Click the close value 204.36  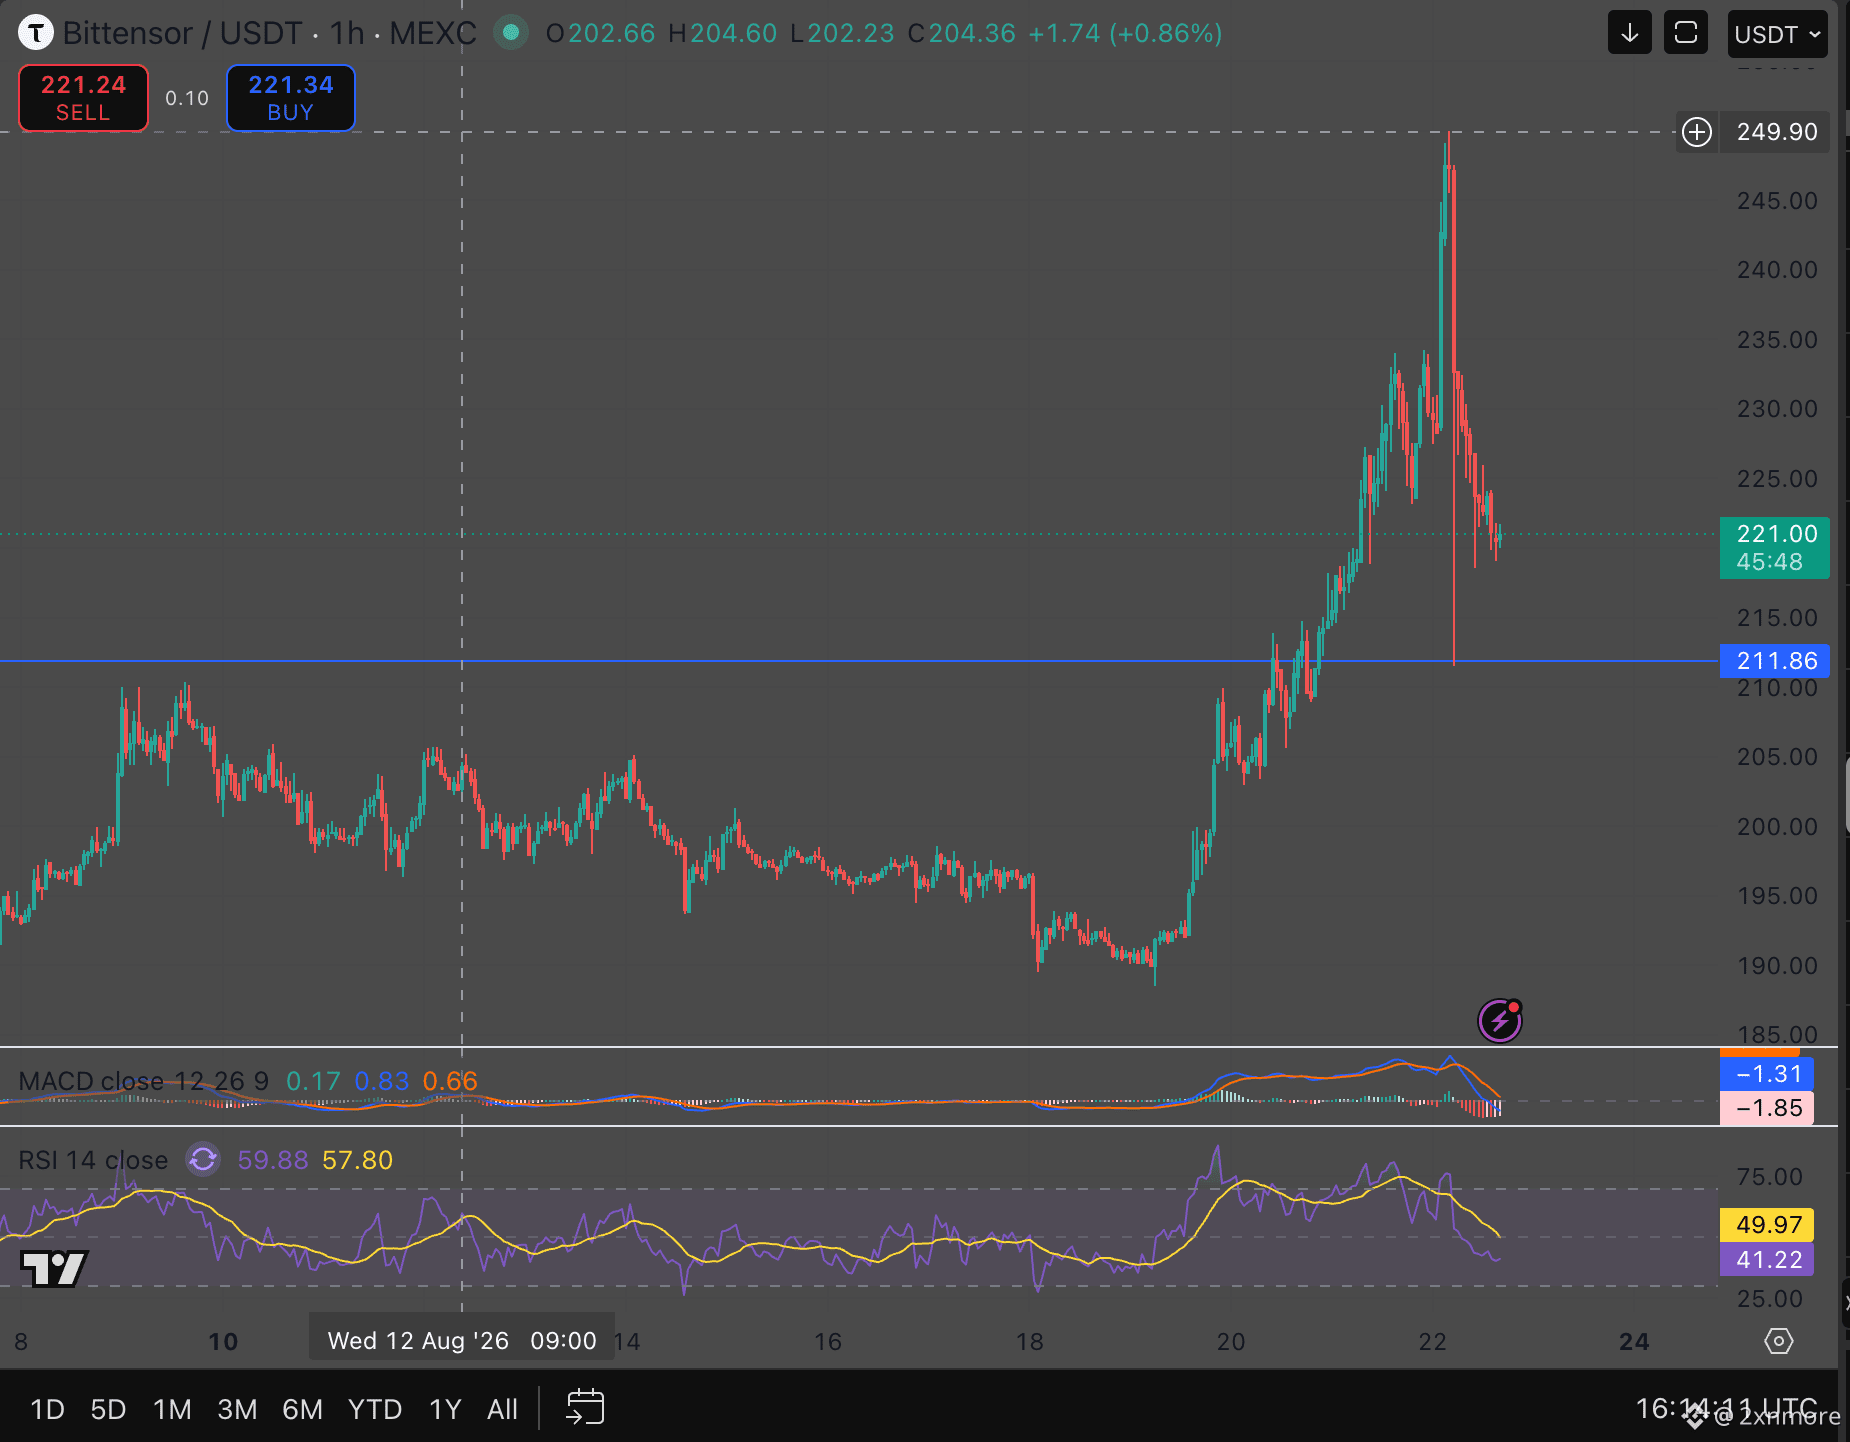[972, 33]
